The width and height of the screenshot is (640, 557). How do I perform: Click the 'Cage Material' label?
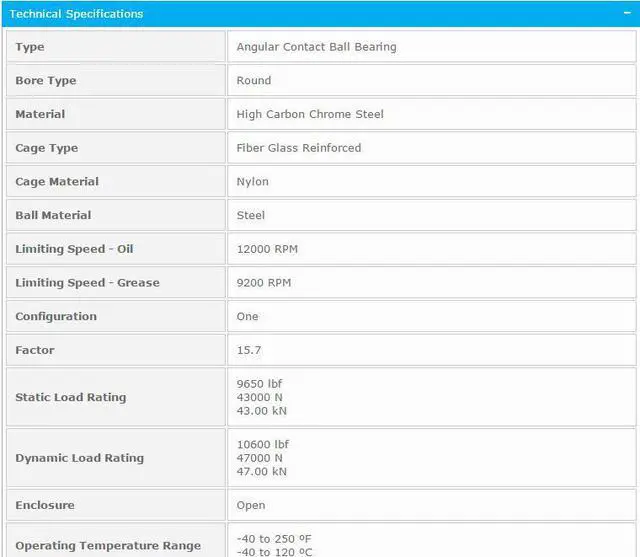(x=57, y=182)
